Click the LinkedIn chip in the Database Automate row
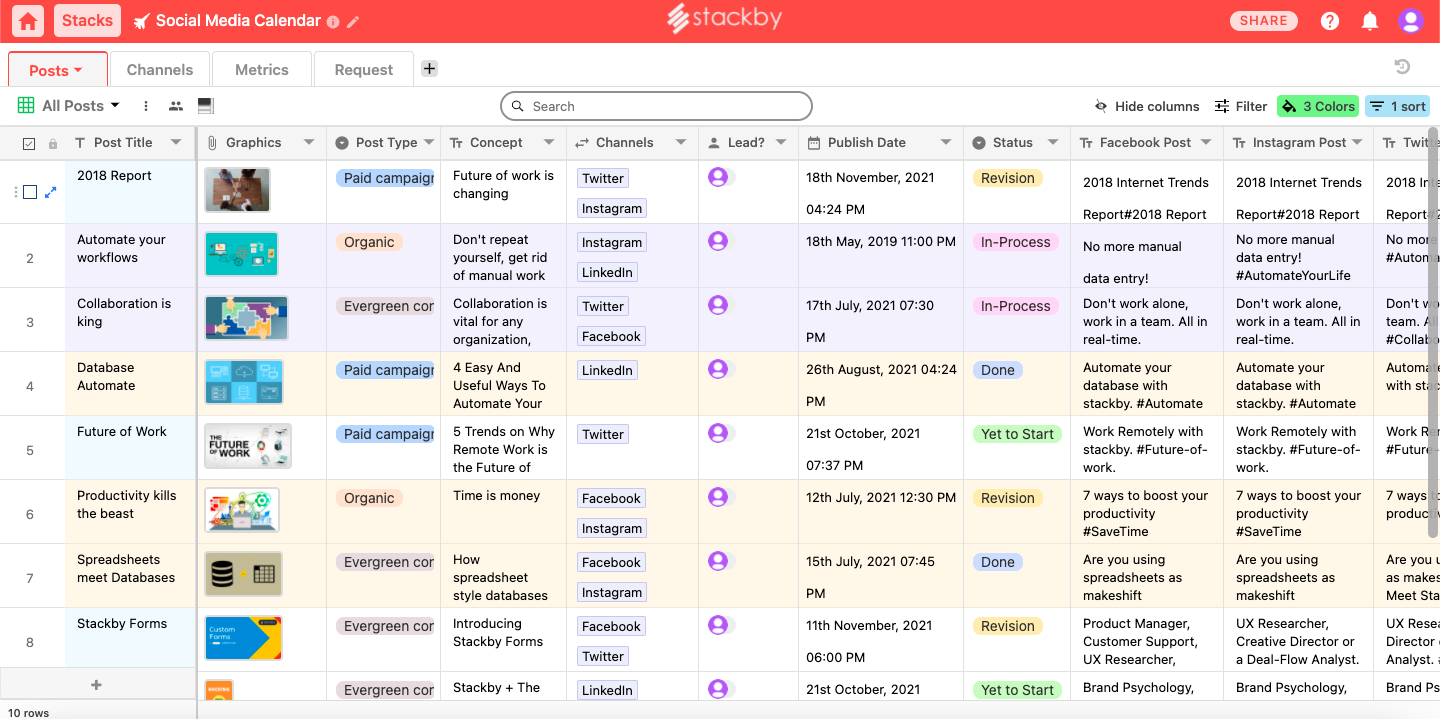 click(x=607, y=370)
